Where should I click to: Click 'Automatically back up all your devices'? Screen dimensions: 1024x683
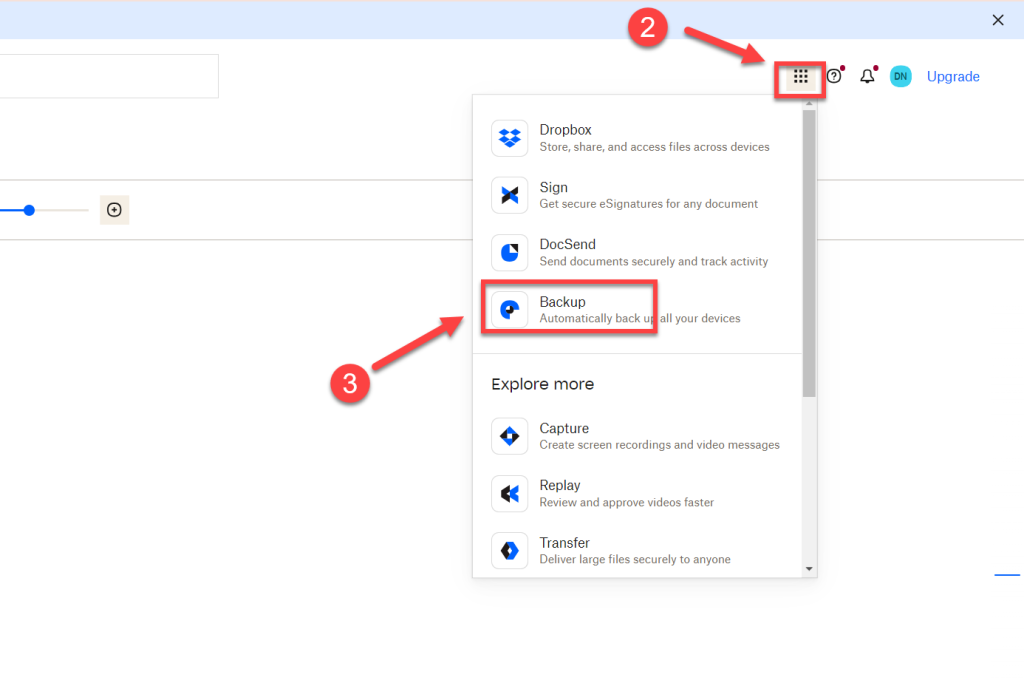(640, 318)
